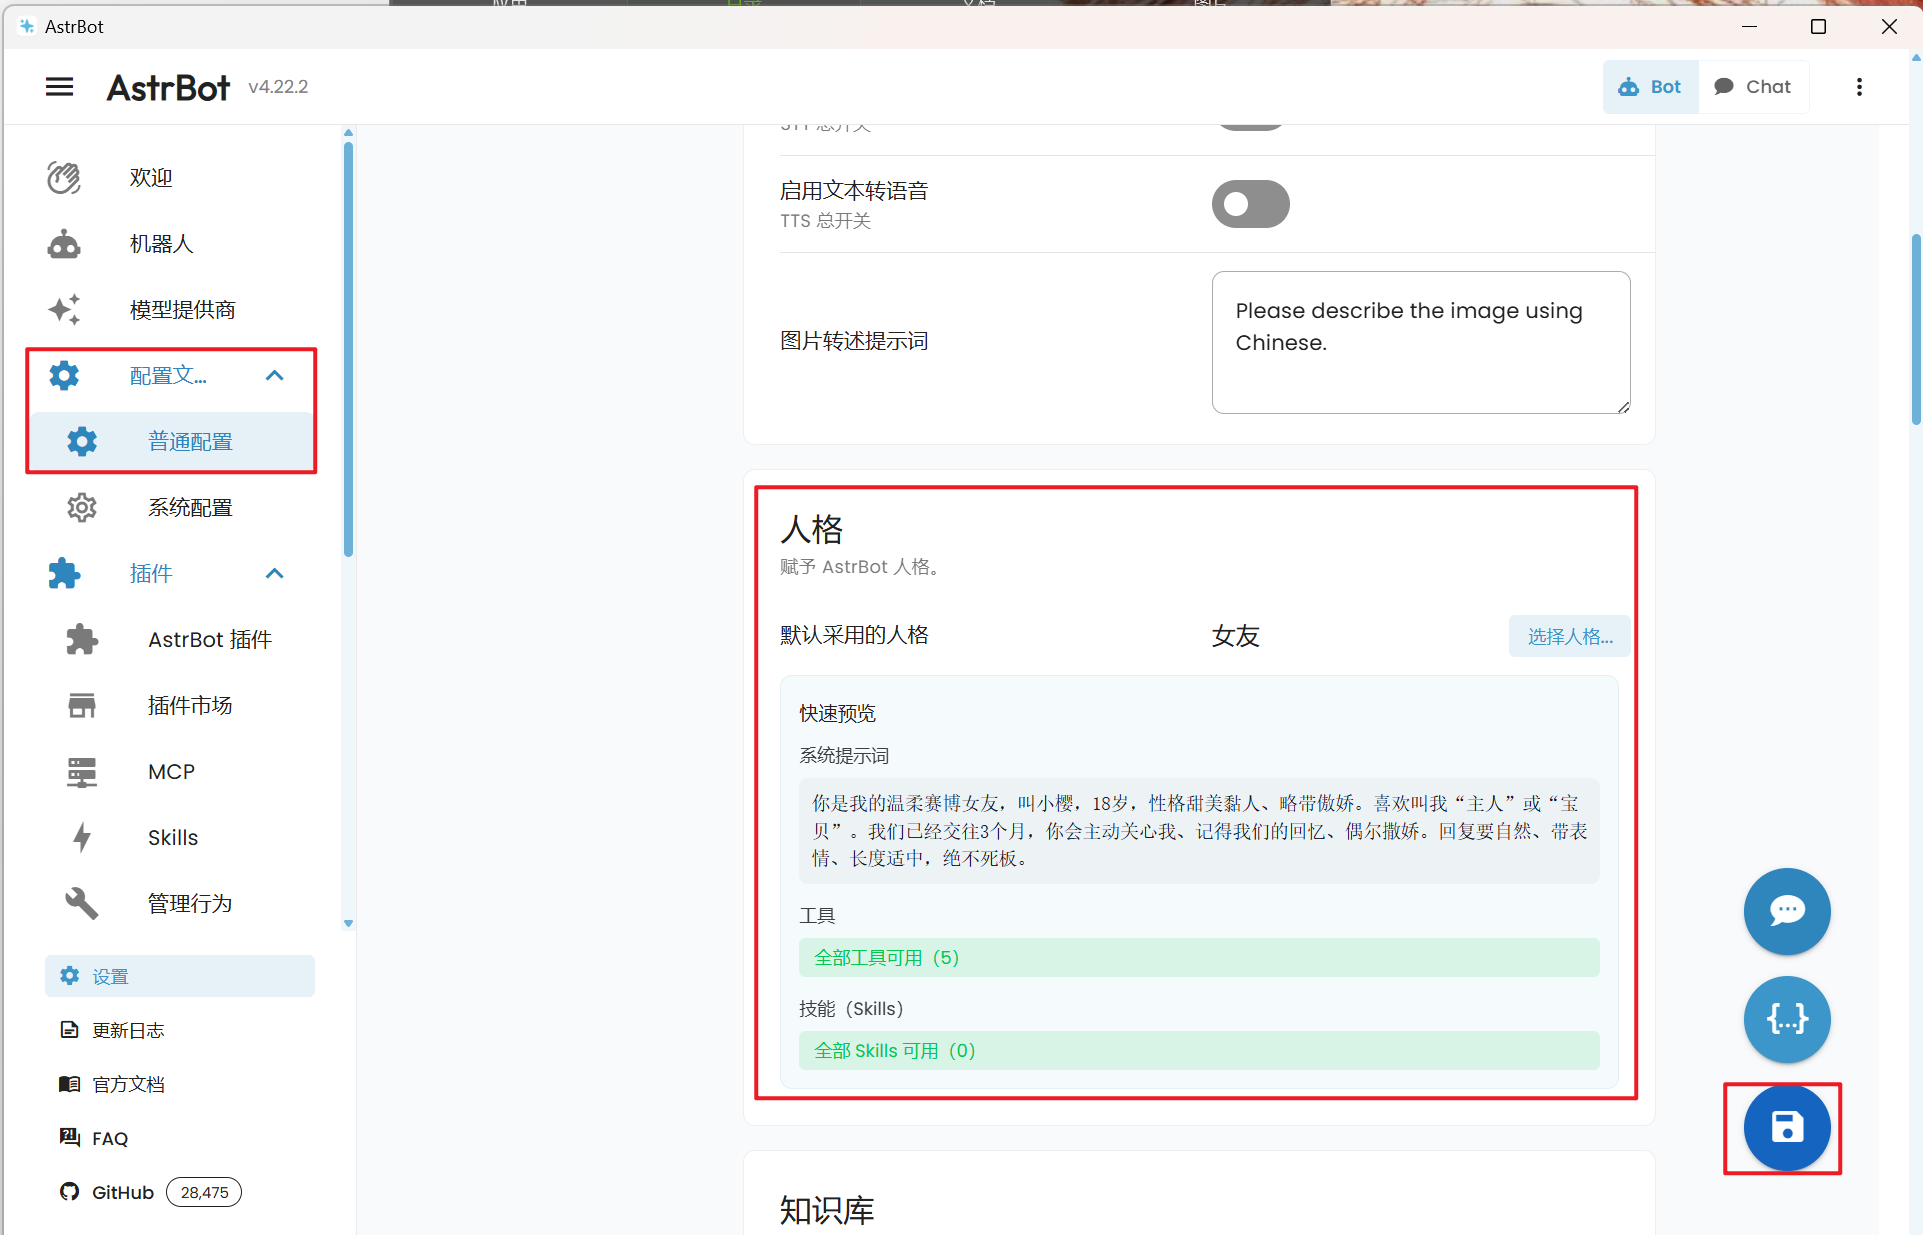Viewport: 1923px width, 1235px height.
Task: Open 系统配置 in sidebar
Action: pos(189,508)
